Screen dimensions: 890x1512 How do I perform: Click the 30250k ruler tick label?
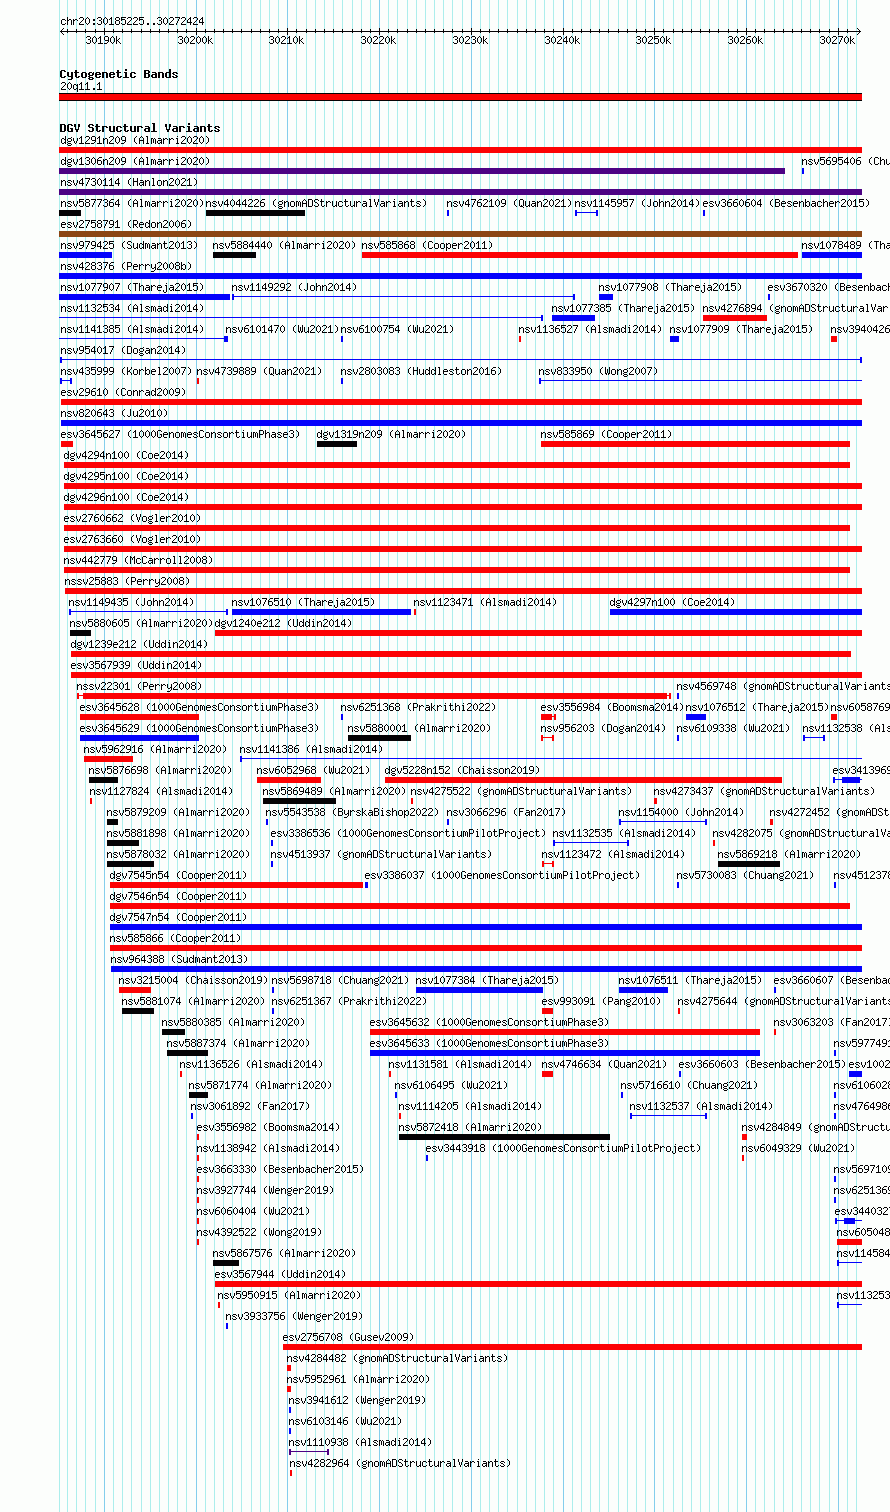click(x=653, y=40)
